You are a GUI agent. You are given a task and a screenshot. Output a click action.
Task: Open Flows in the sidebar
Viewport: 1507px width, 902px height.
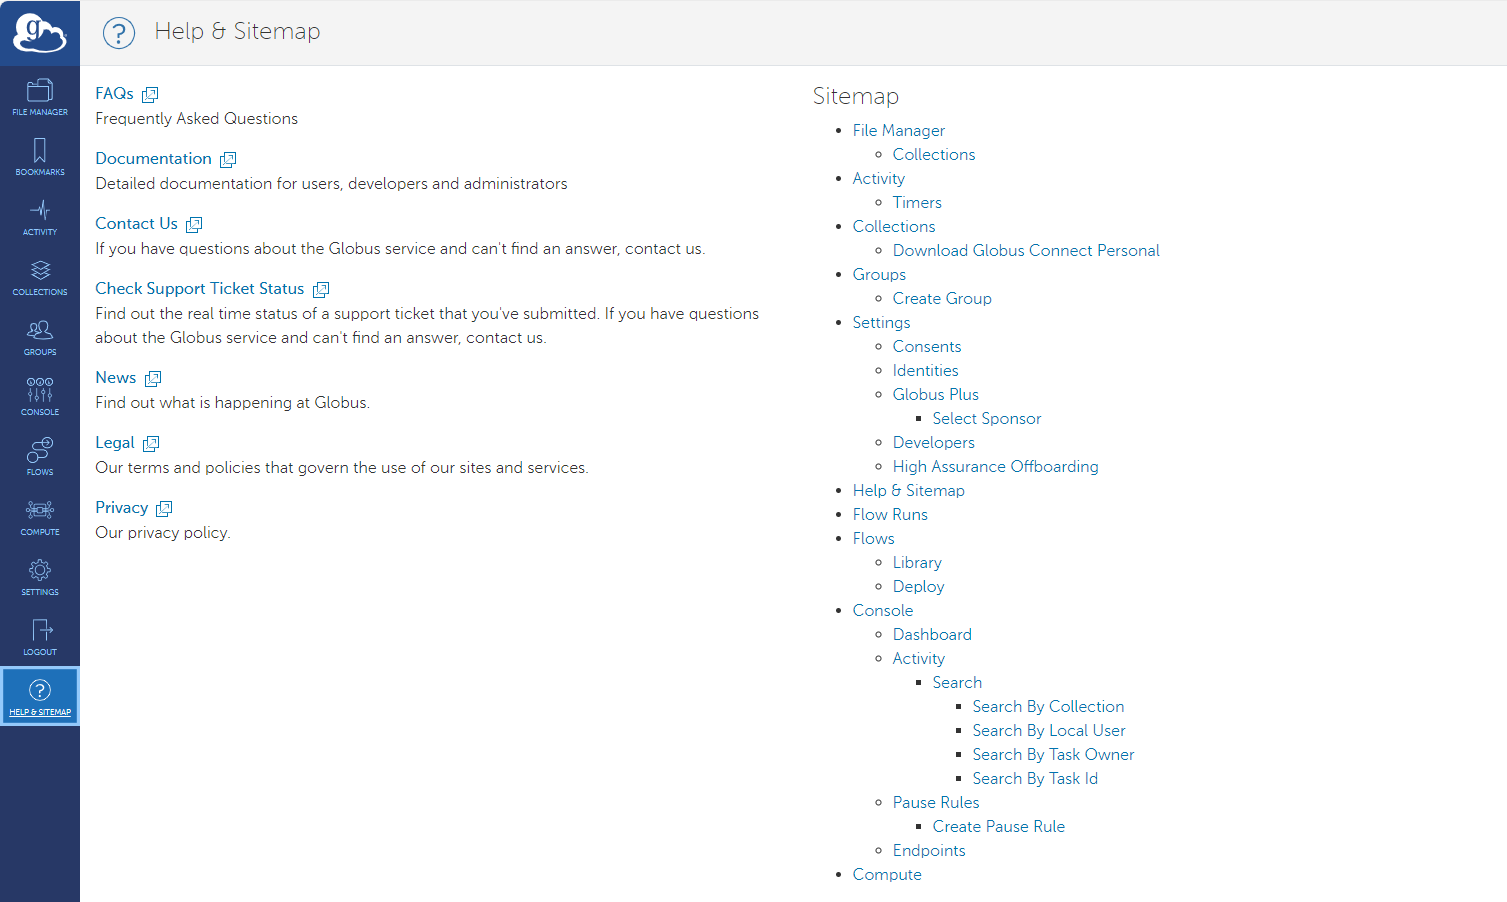click(40, 457)
